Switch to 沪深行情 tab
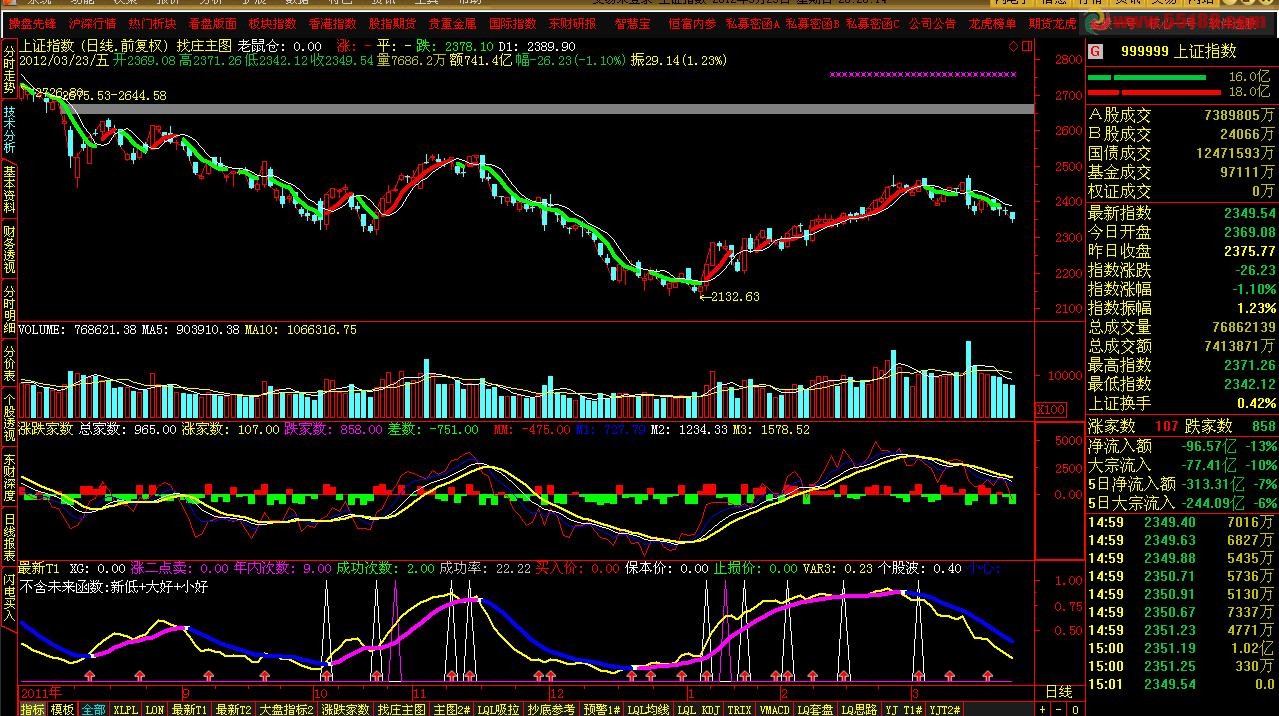 coord(92,23)
